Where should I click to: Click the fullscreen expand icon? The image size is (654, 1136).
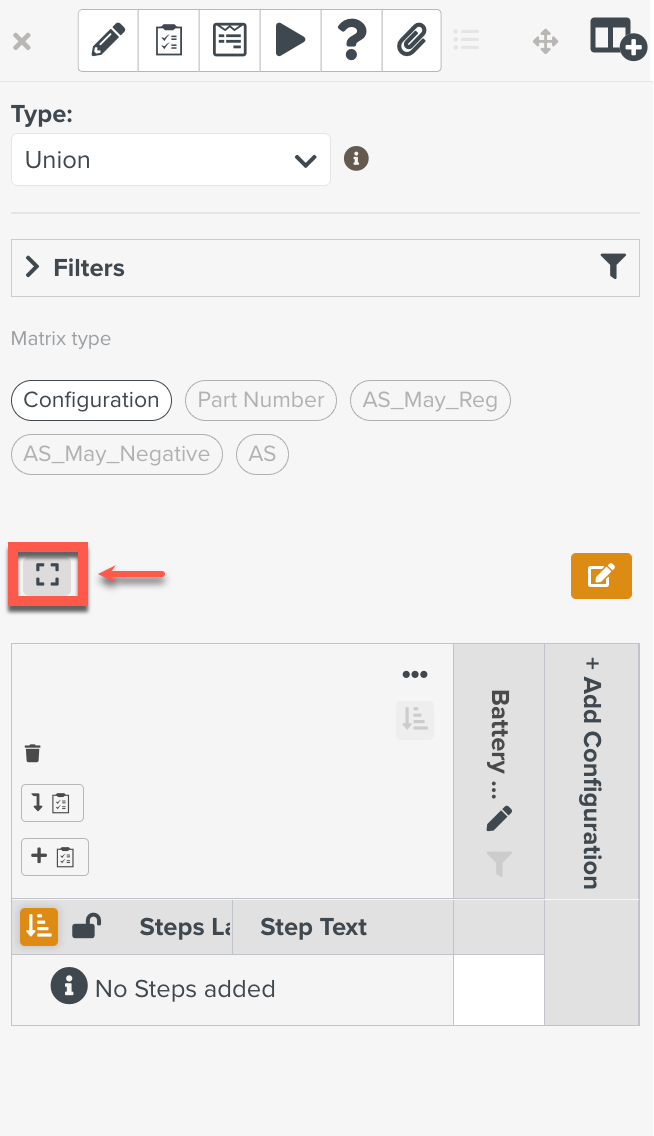point(47,574)
